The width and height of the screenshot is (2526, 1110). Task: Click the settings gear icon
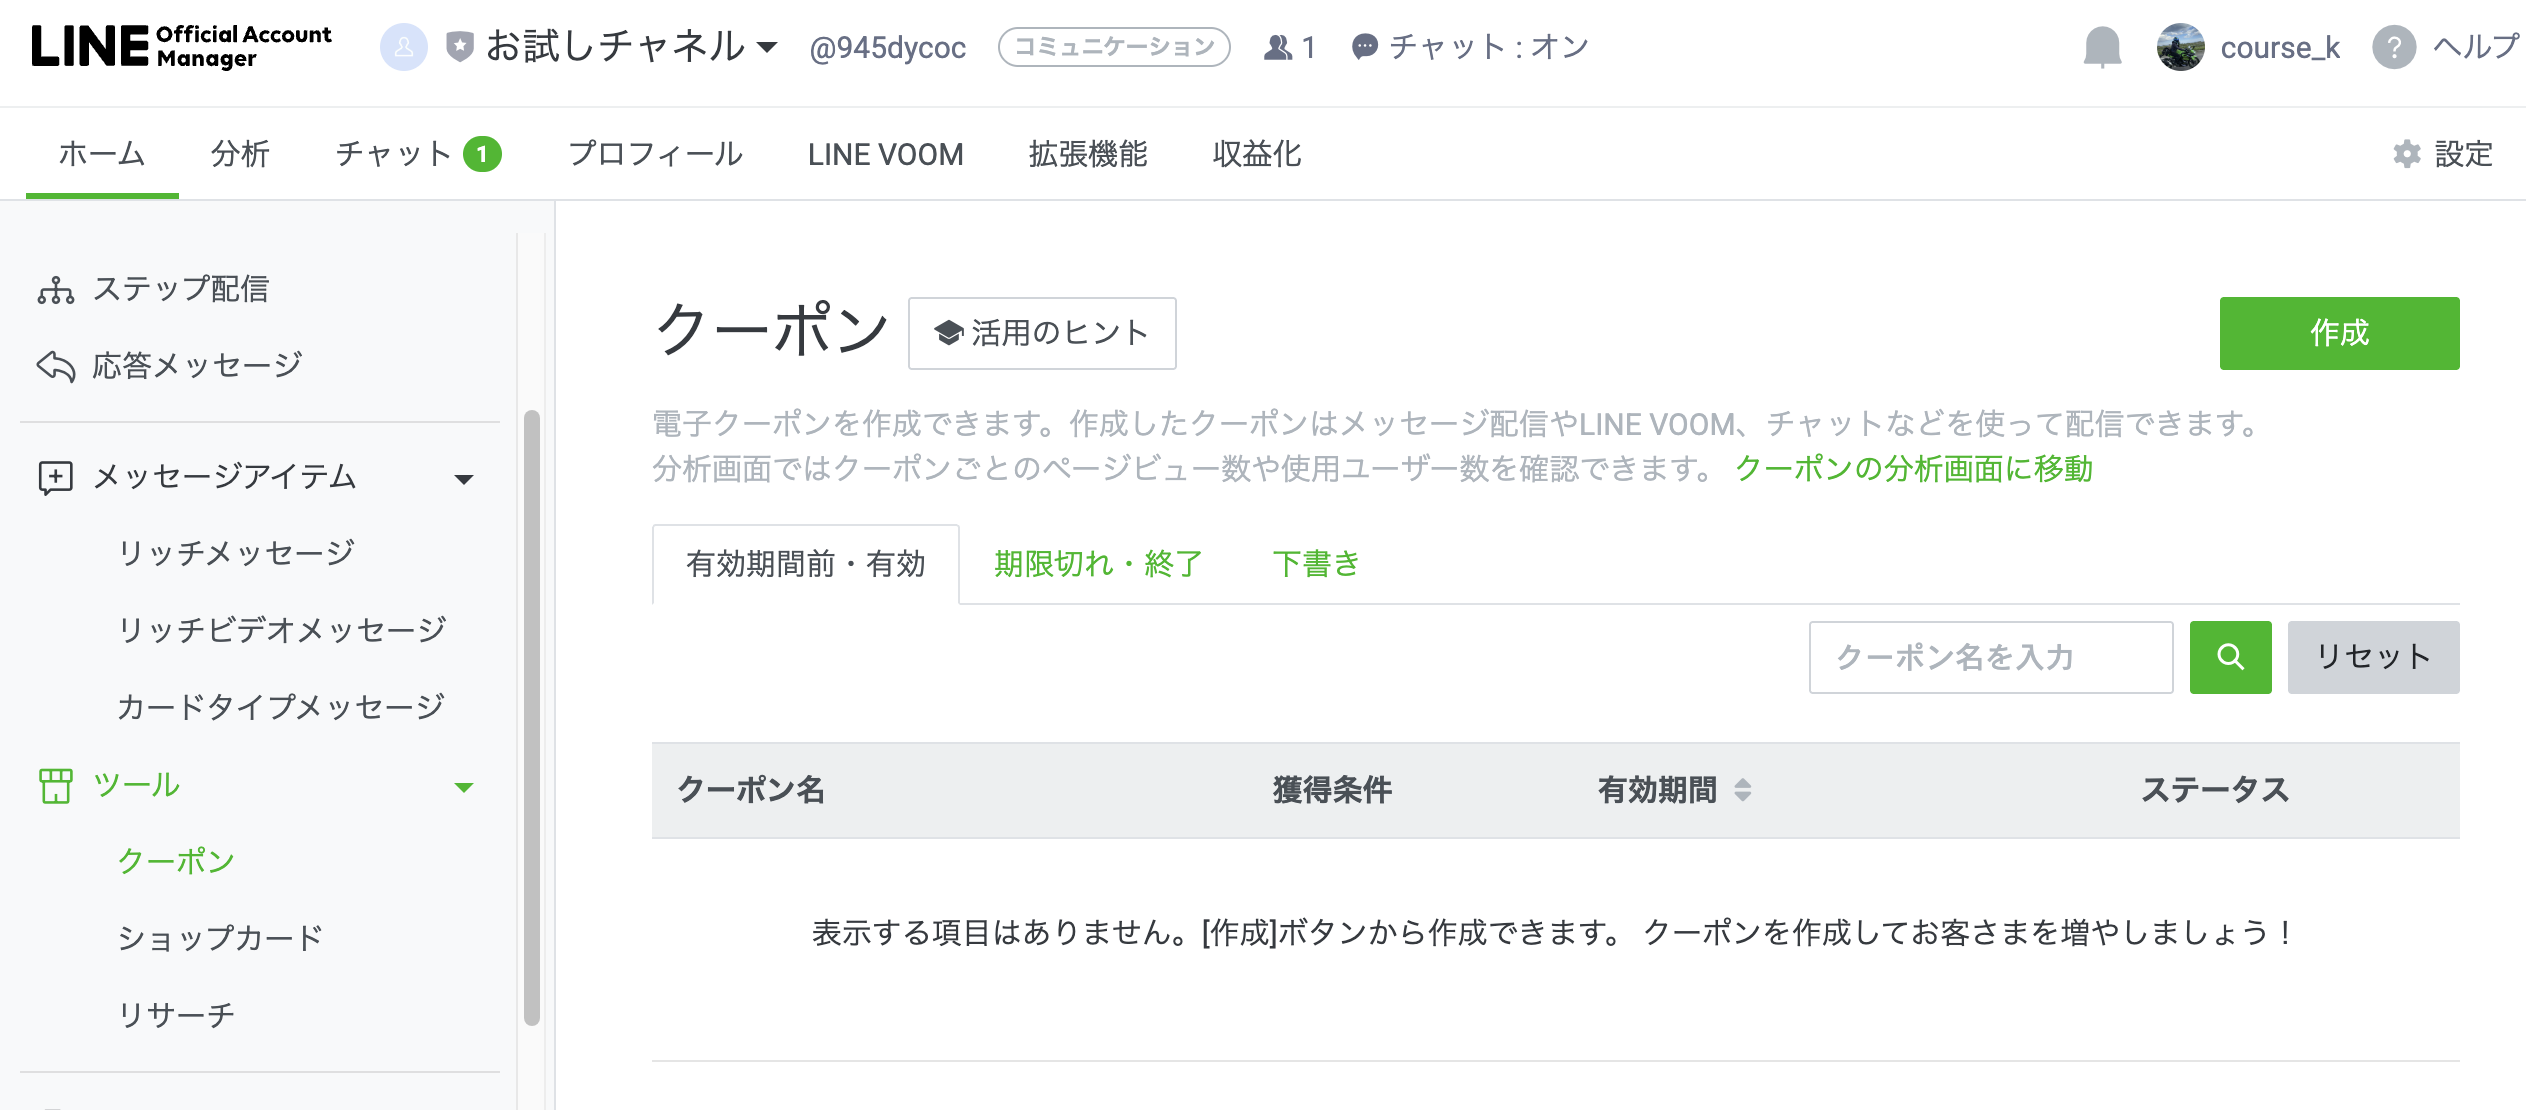click(x=2407, y=154)
